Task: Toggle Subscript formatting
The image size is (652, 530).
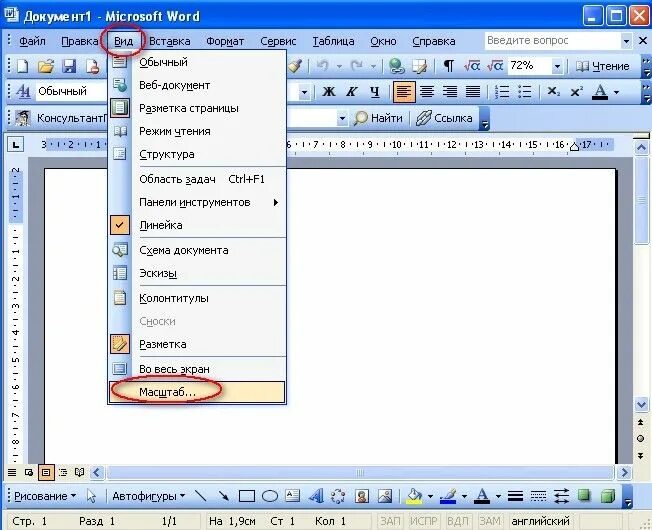Action: coord(553,91)
